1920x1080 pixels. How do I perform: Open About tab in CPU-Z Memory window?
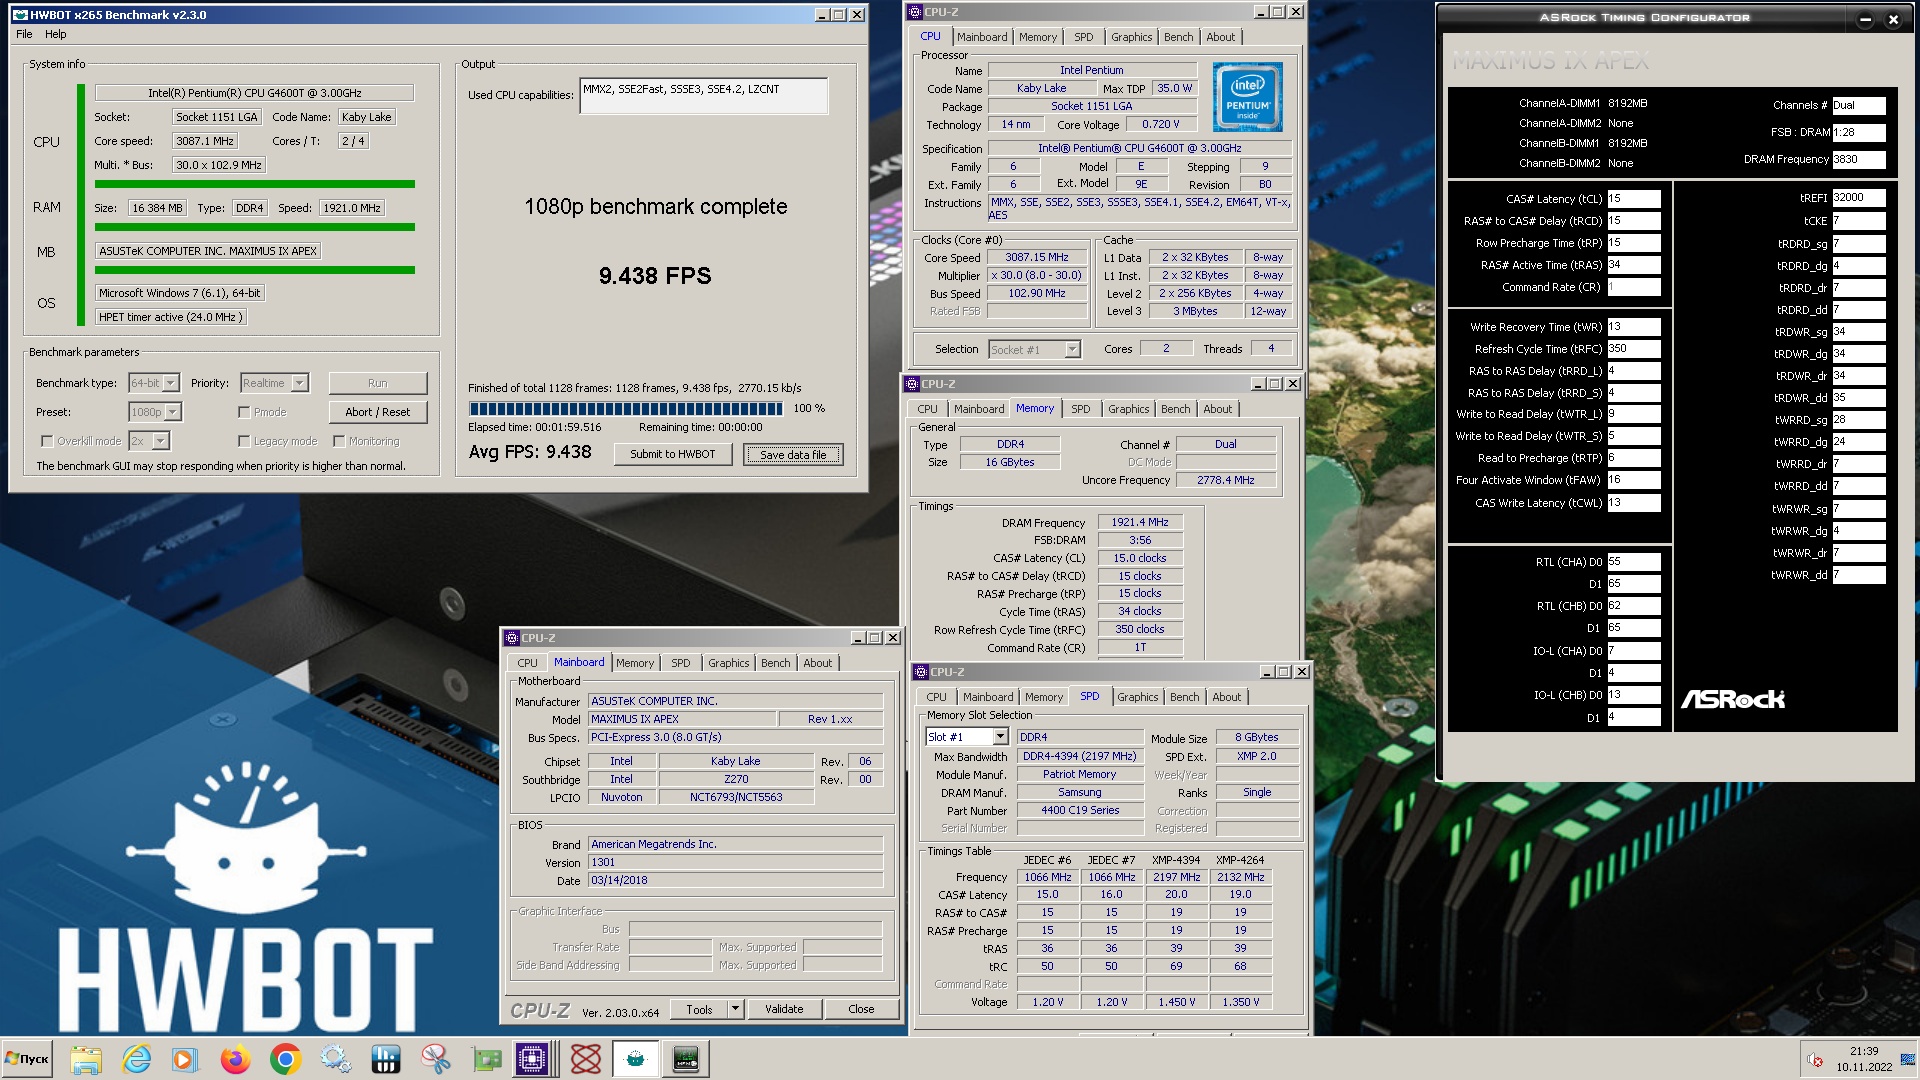pyautogui.click(x=1217, y=409)
